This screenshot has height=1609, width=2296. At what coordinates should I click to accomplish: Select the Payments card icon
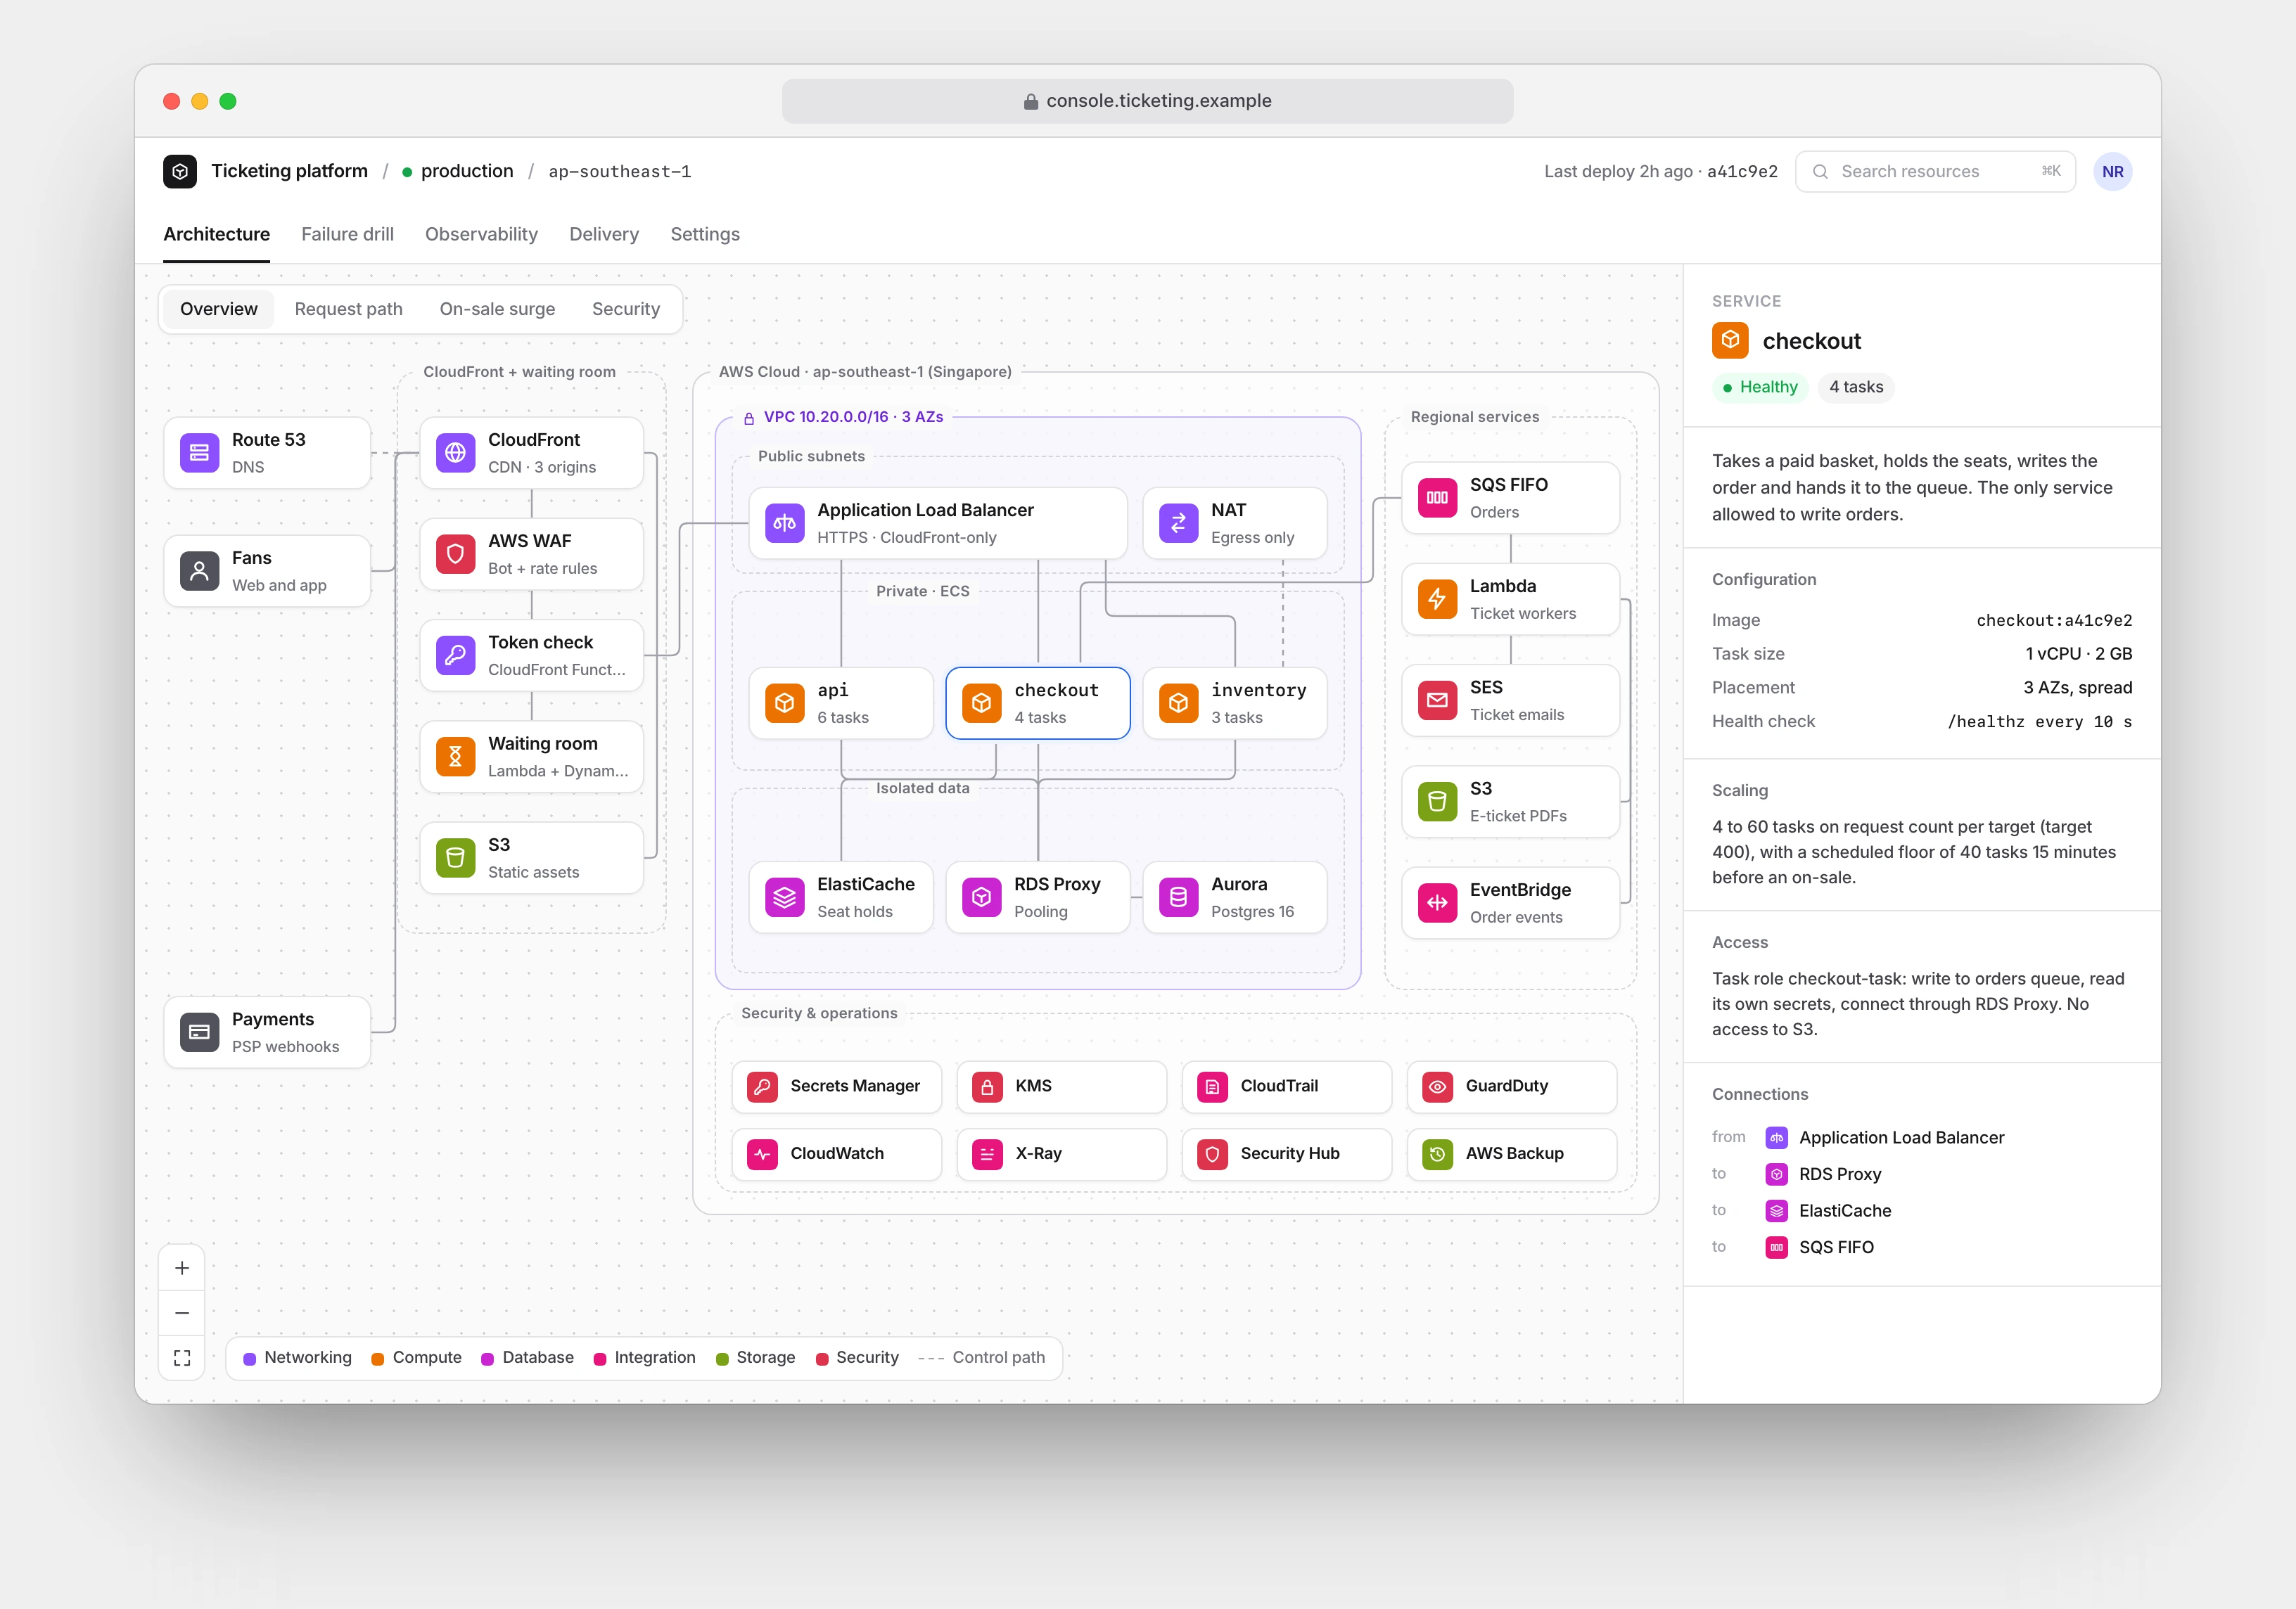point(199,1032)
